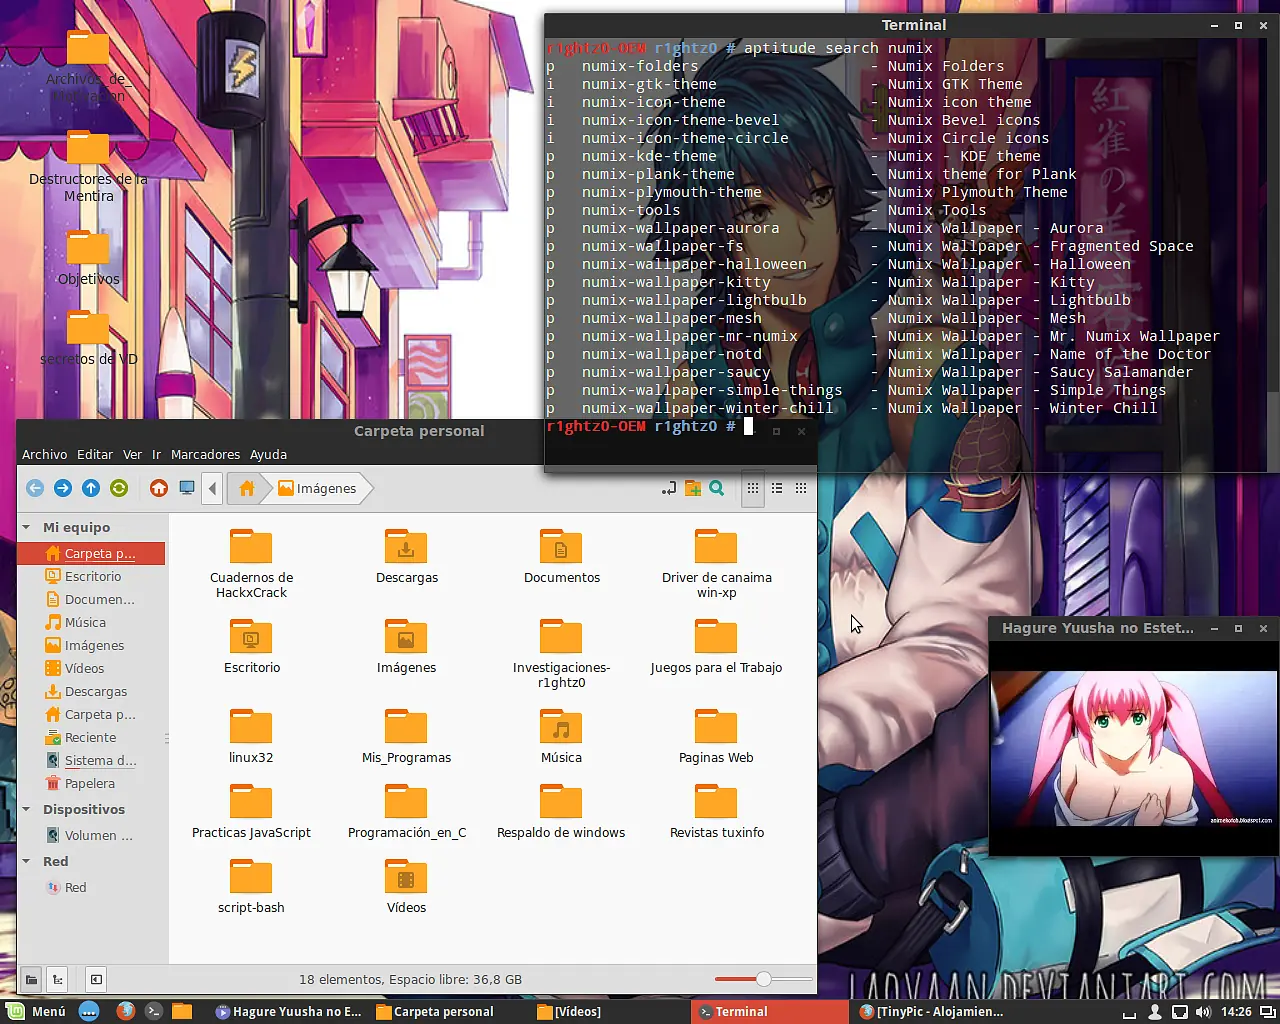This screenshot has width=1280, height=1024.
Task: Open the Ver menu
Action: (132, 454)
